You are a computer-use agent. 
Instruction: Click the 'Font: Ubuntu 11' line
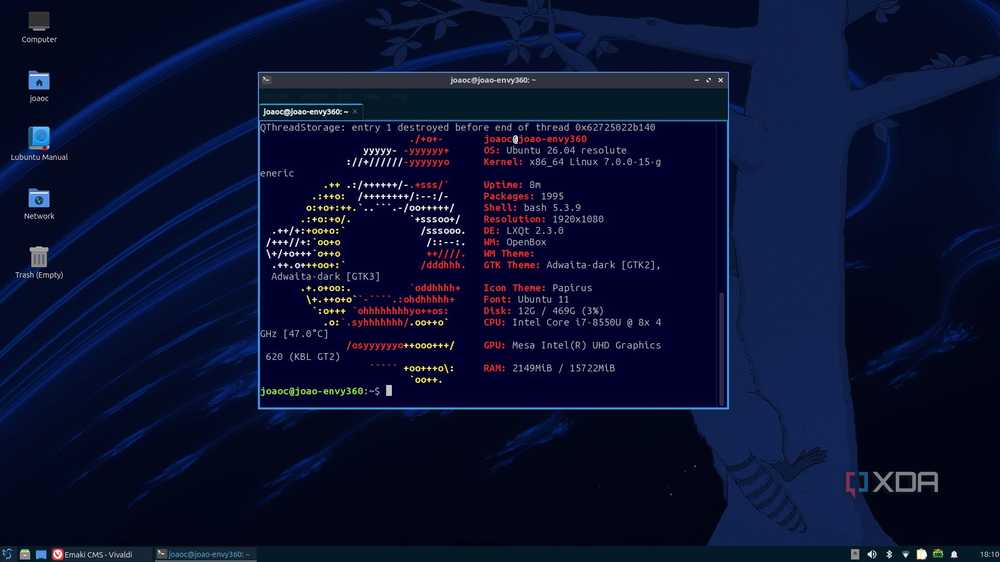526,300
